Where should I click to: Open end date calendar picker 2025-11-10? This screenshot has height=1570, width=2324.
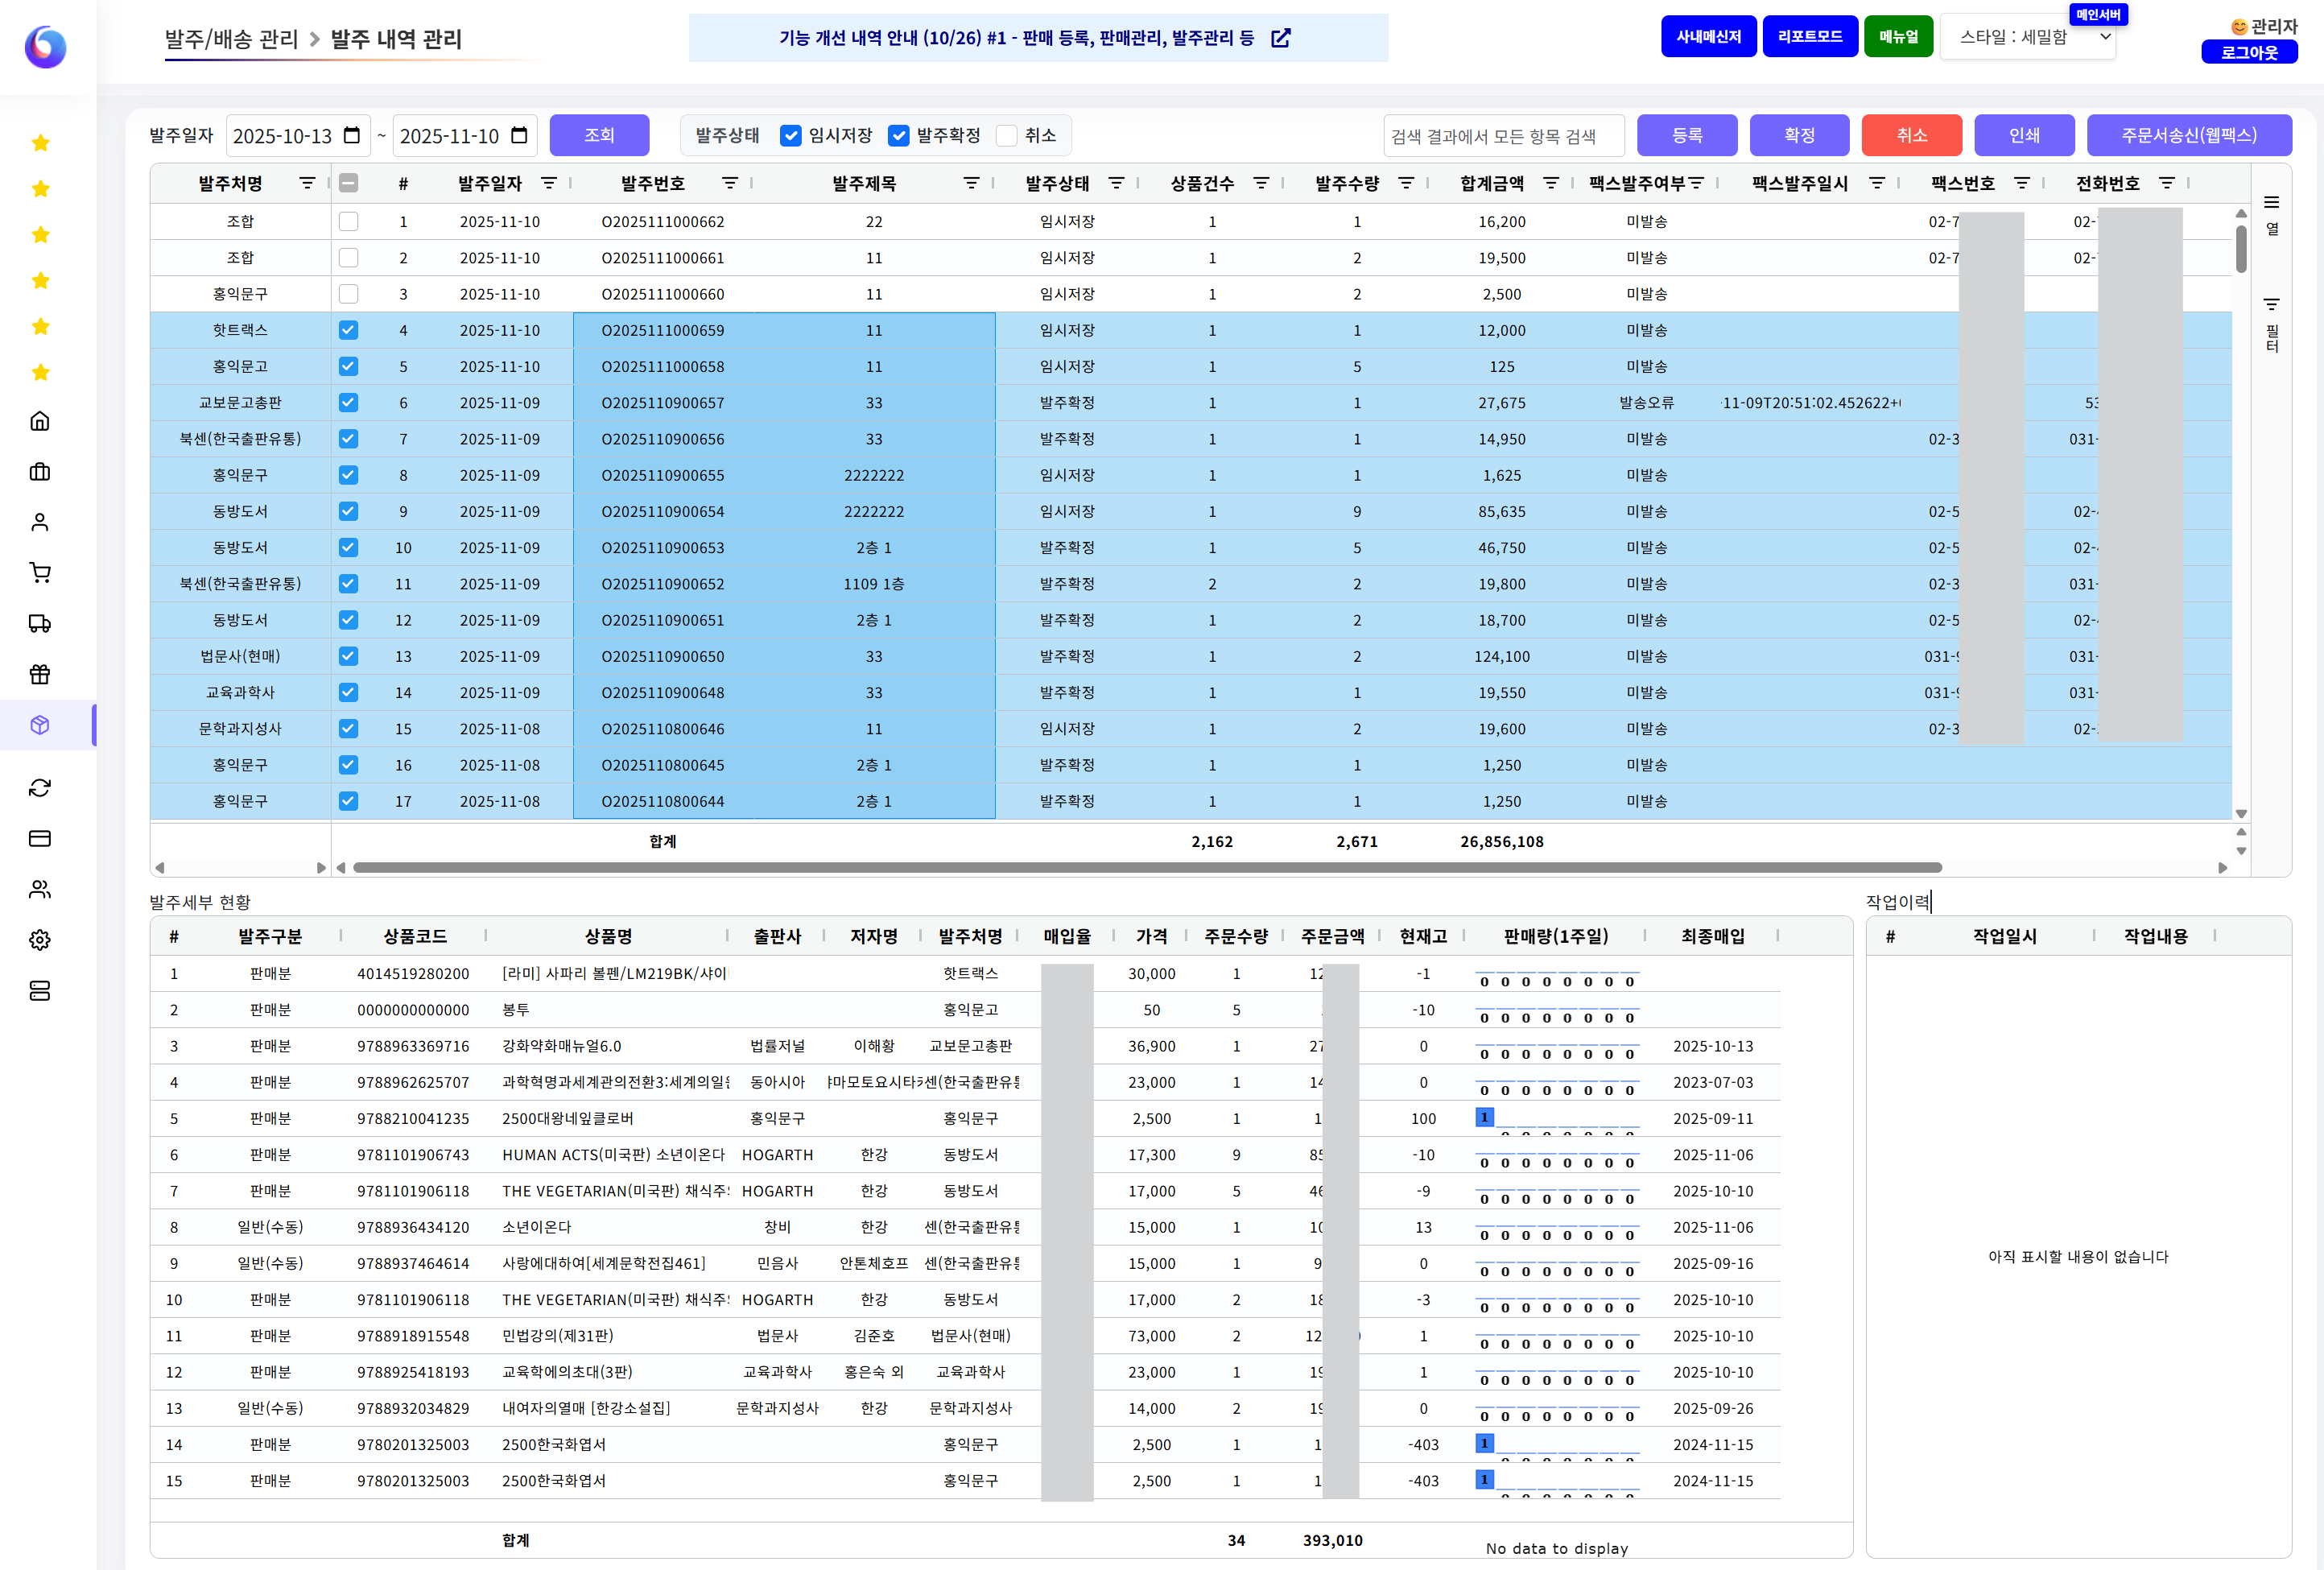(x=519, y=135)
